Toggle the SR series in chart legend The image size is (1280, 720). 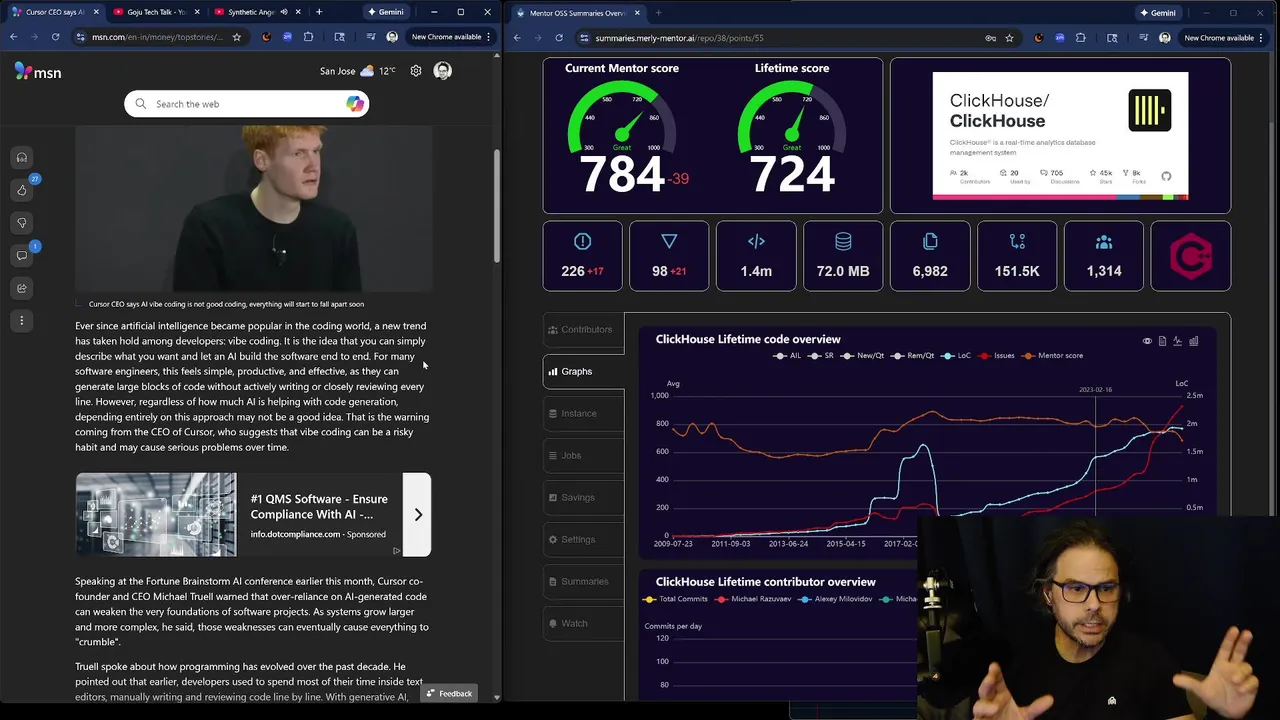tap(822, 355)
